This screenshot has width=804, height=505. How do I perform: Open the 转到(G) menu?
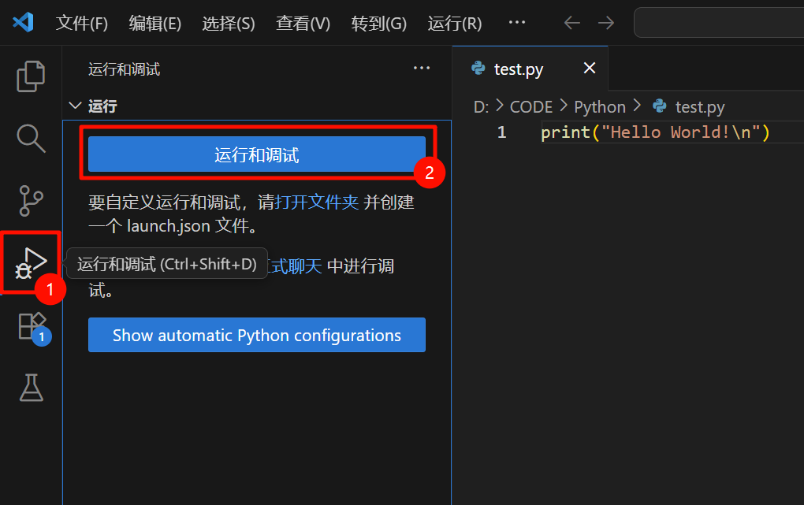point(379,23)
